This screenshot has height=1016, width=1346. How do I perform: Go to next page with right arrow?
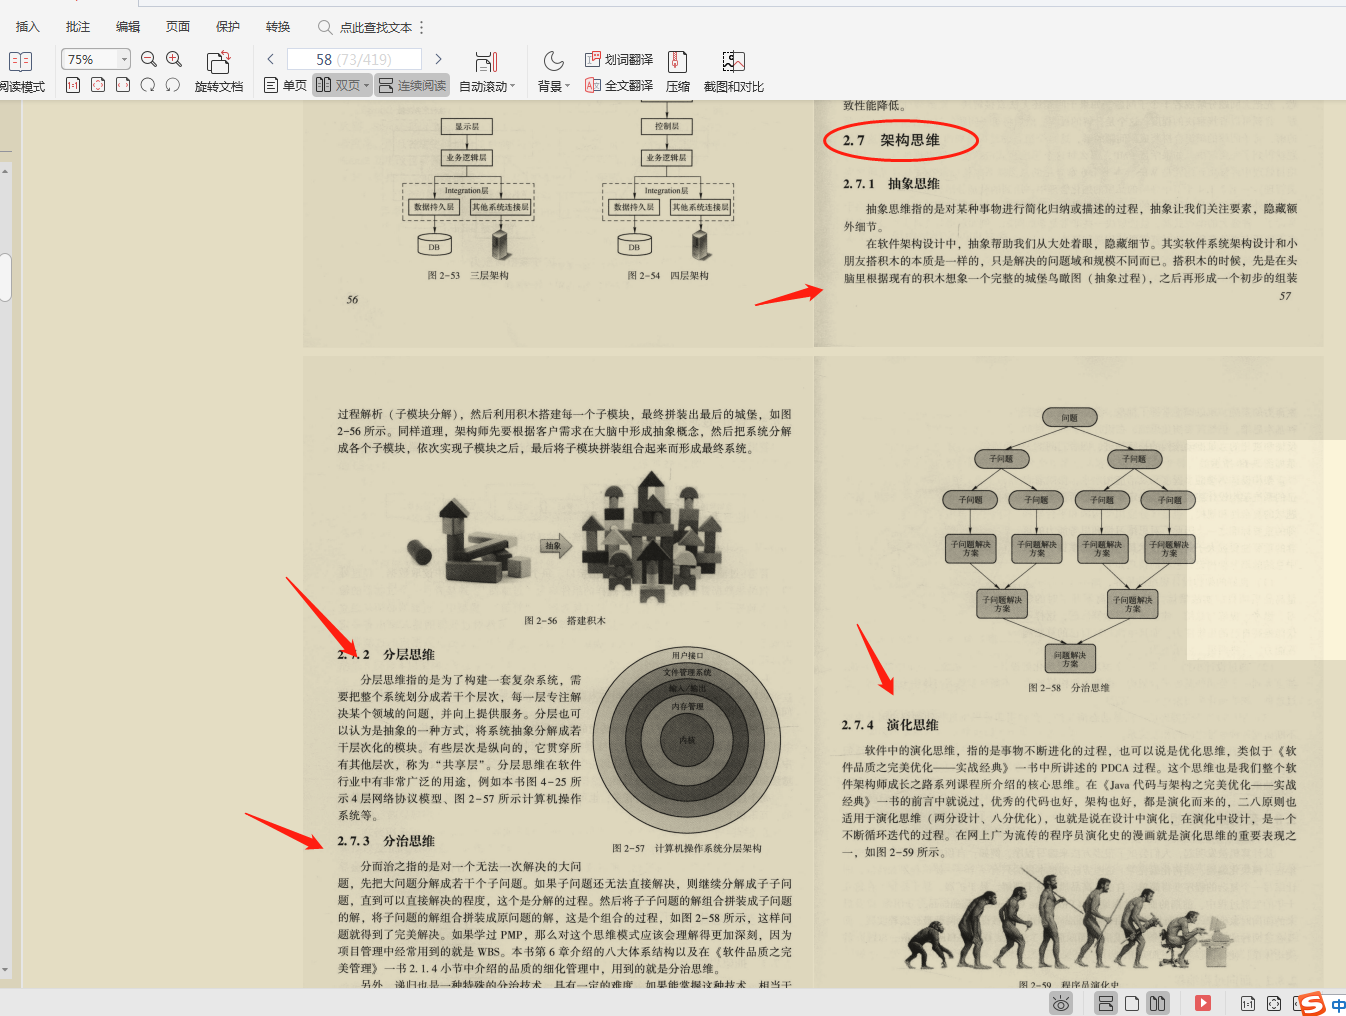click(x=438, y=59)
